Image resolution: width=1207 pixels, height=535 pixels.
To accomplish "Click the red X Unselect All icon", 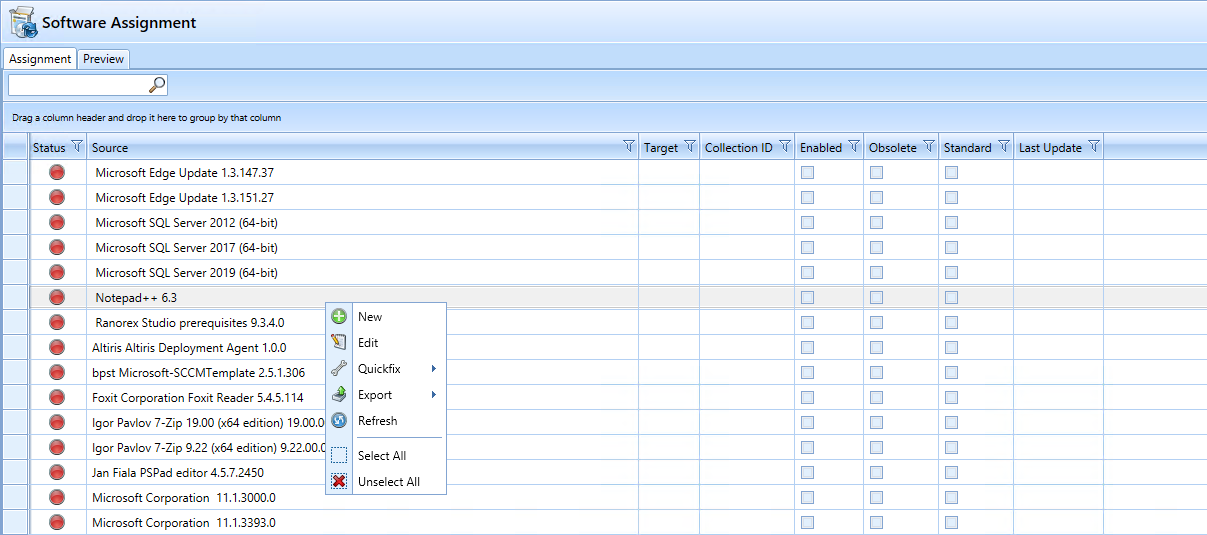I will click(339, 481).
